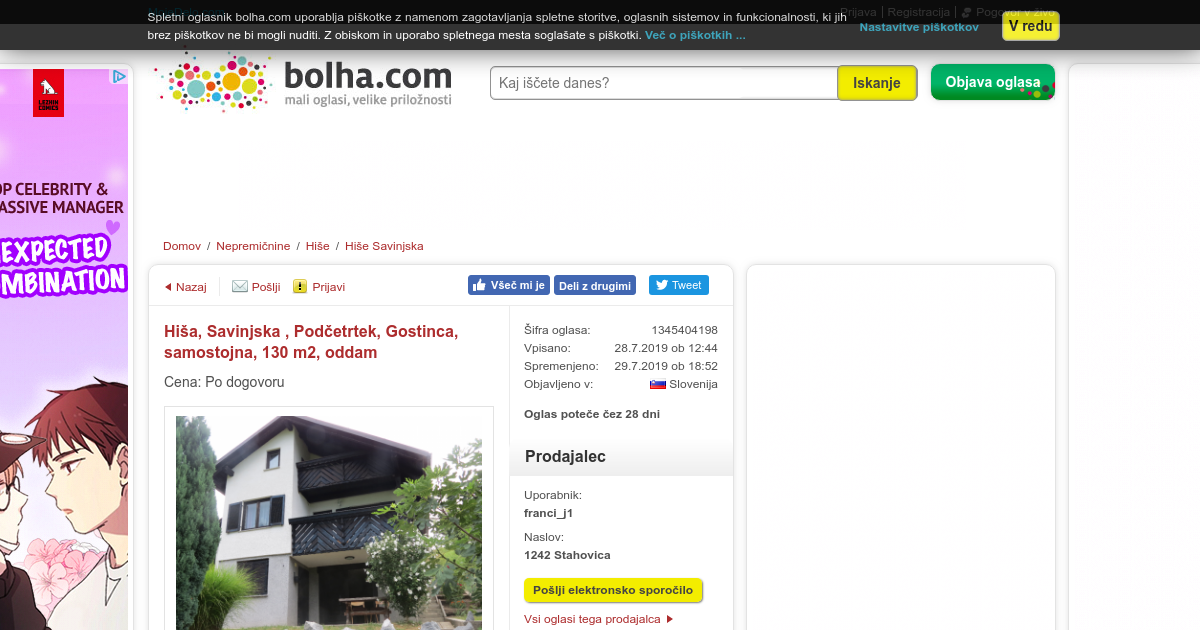
Task: Click the Twitter bird Tweet button
Action: [x=679, y=285]
